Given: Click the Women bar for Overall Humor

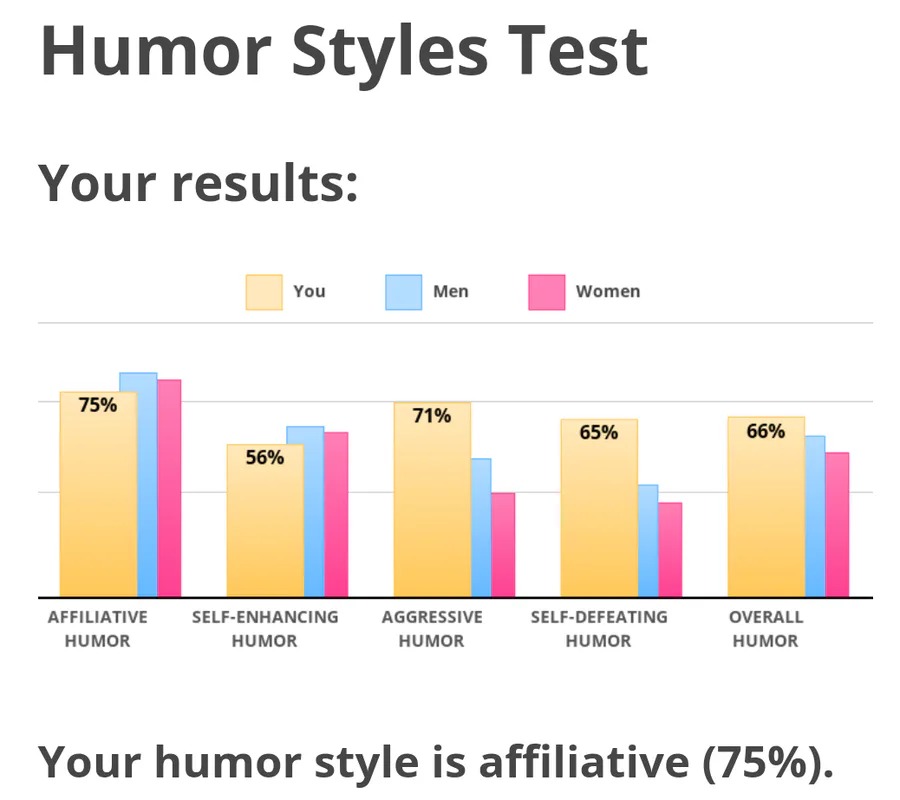Looking at the screenshot, I should click(837, 525).
